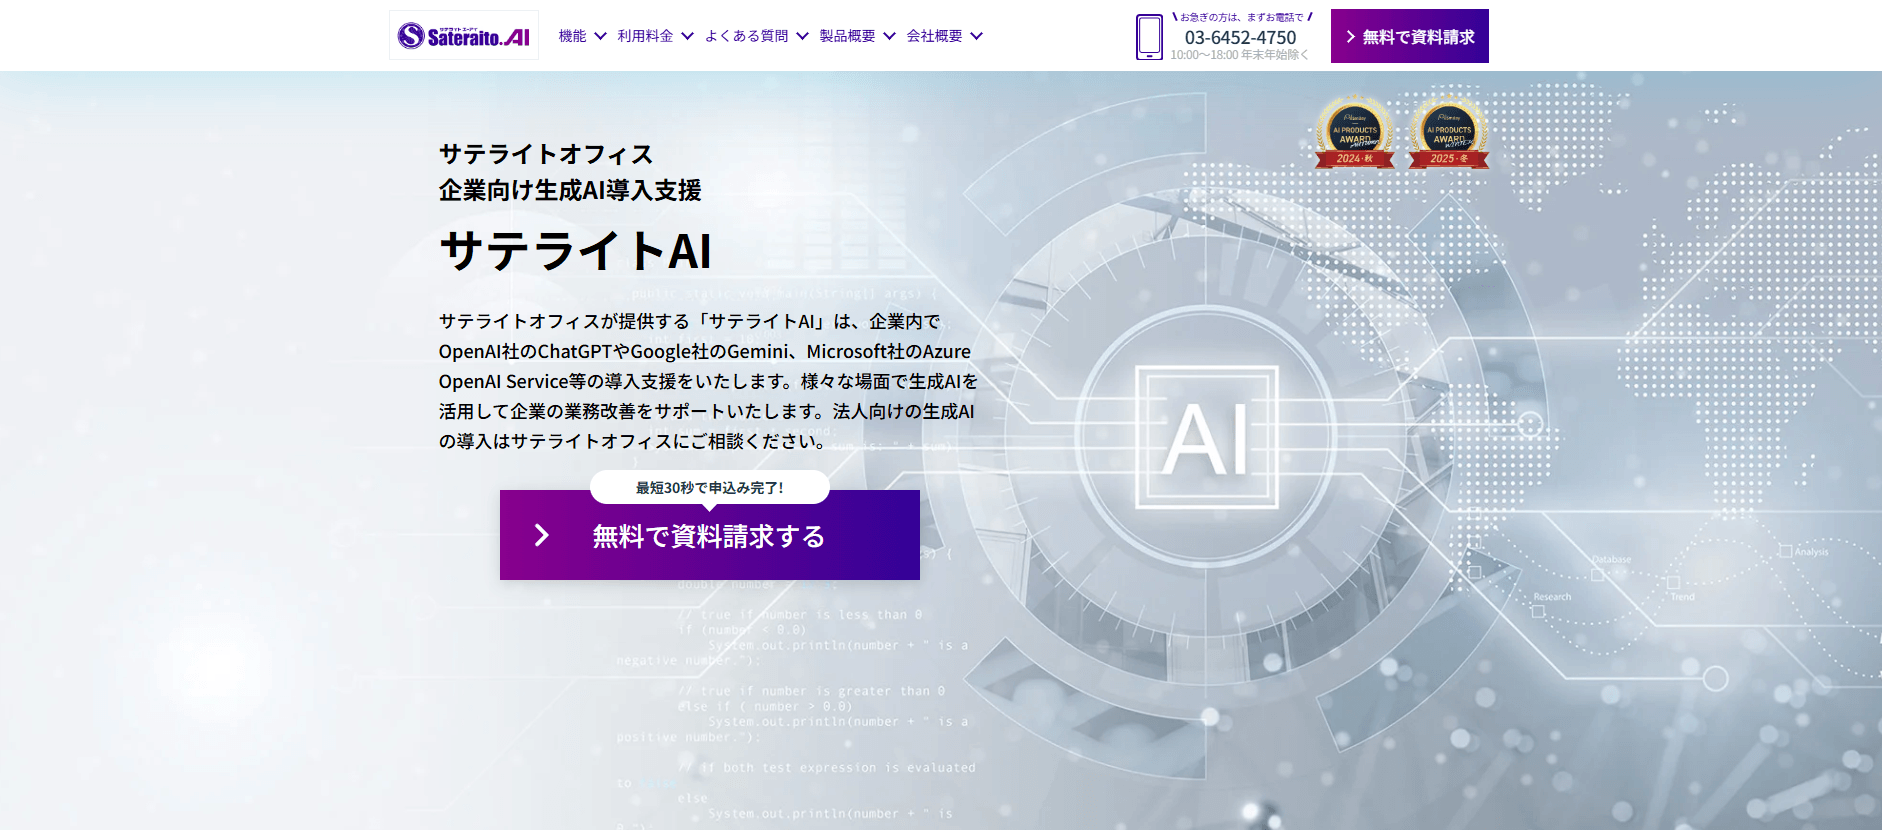Image resolution: width=1882 pixels, height=830 pixels.
Task: Expand the 利用料金 dropdown chevron
Action: (x=687, y=36)
